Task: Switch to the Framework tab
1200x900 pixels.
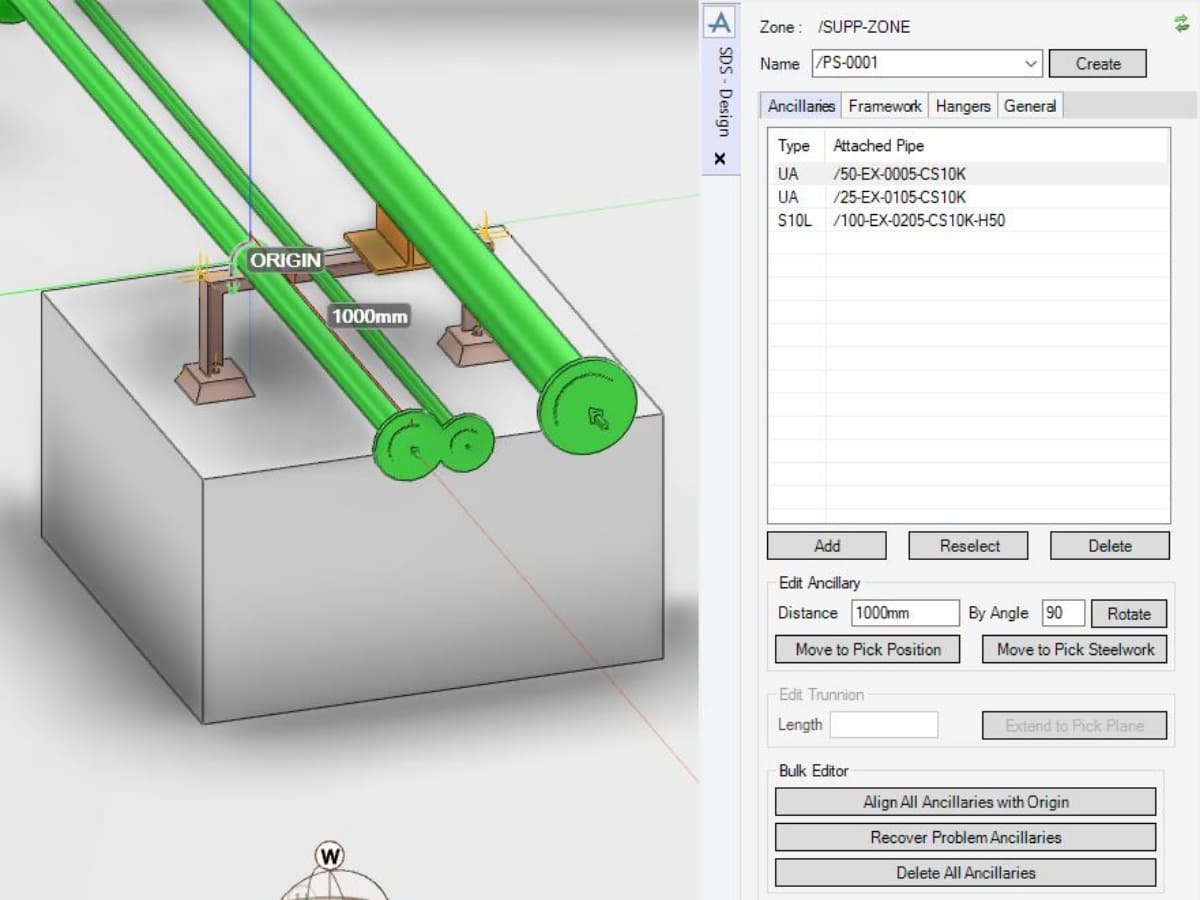Action: tap(884, 106)
